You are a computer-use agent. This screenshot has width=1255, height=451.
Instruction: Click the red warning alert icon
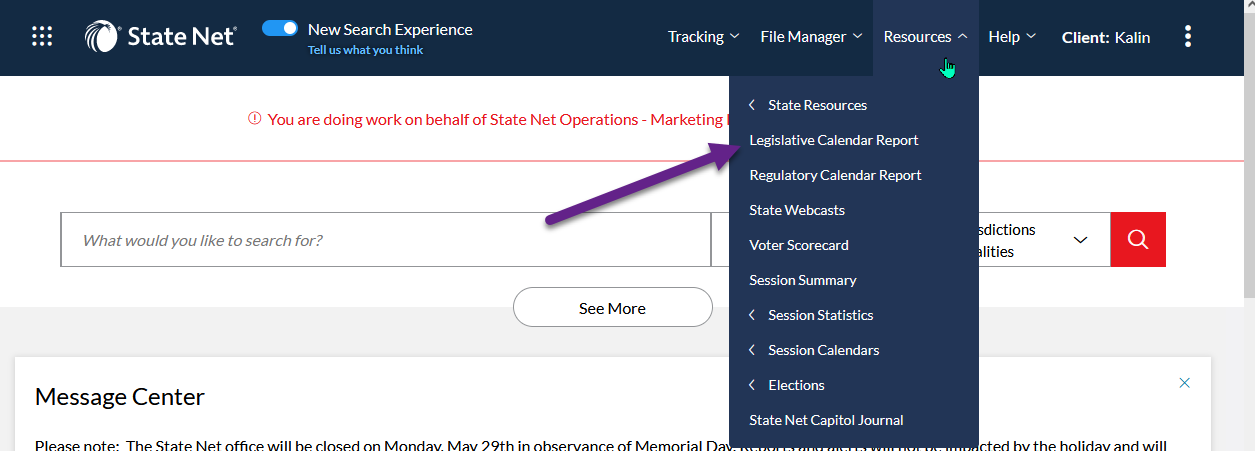[x=254, y=119]
